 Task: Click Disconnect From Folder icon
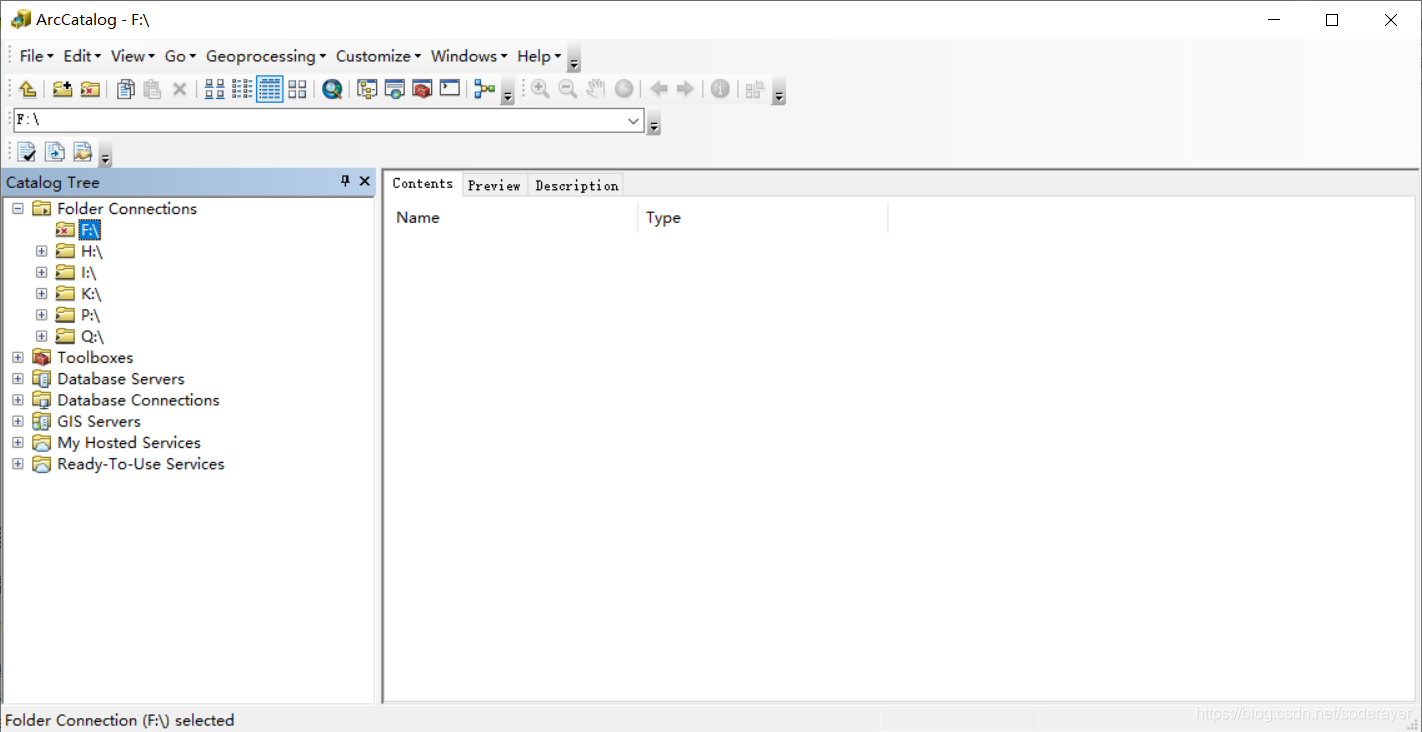click(x=90, y=89)
